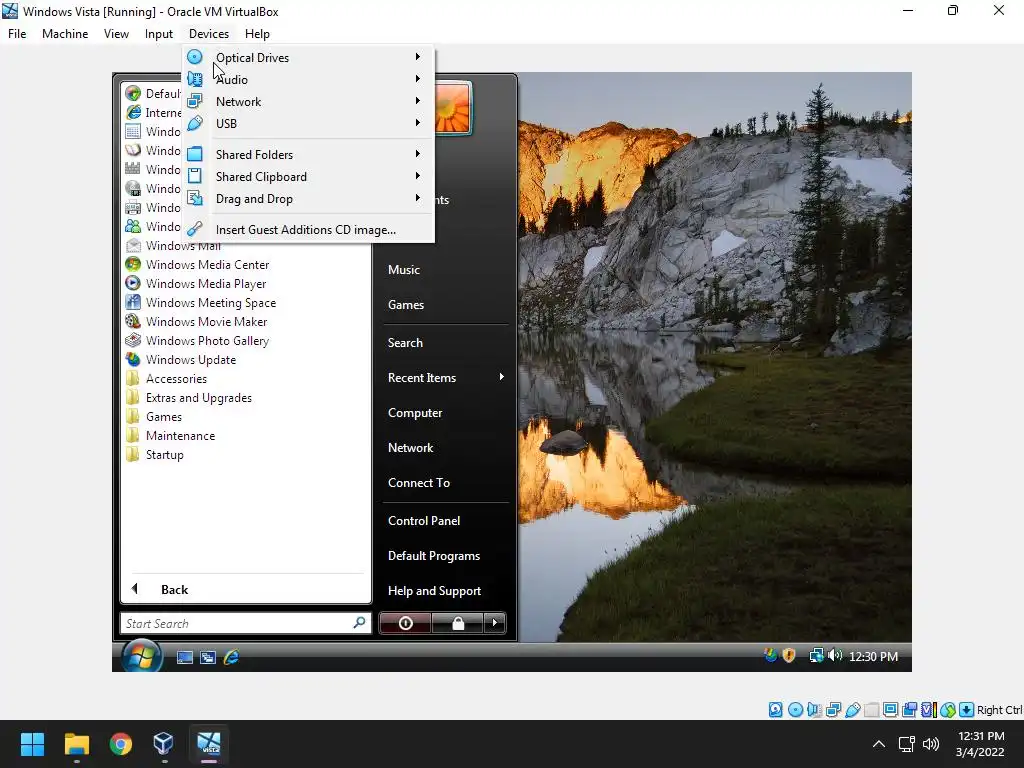The width and height of the screenshot is (1024, 768).
Task: Open Help and Support in Start menu
Action: (x=434, y=590)
